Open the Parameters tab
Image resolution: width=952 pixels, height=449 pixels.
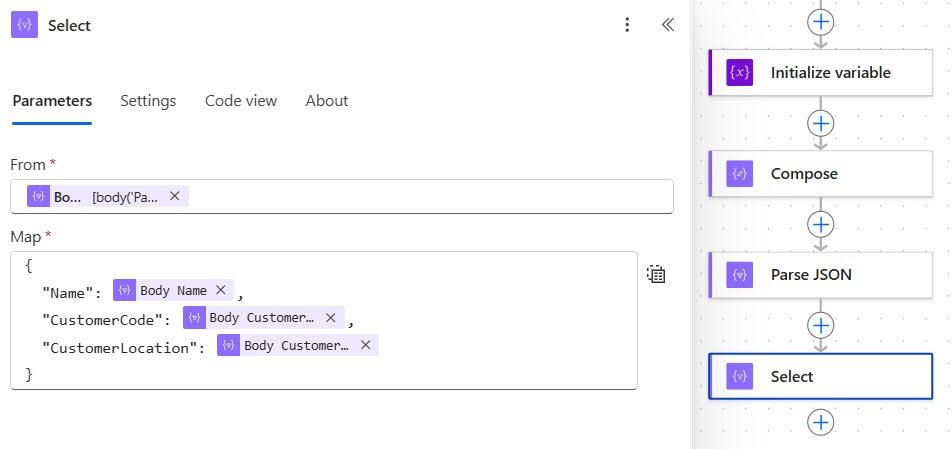coord(52,101)
